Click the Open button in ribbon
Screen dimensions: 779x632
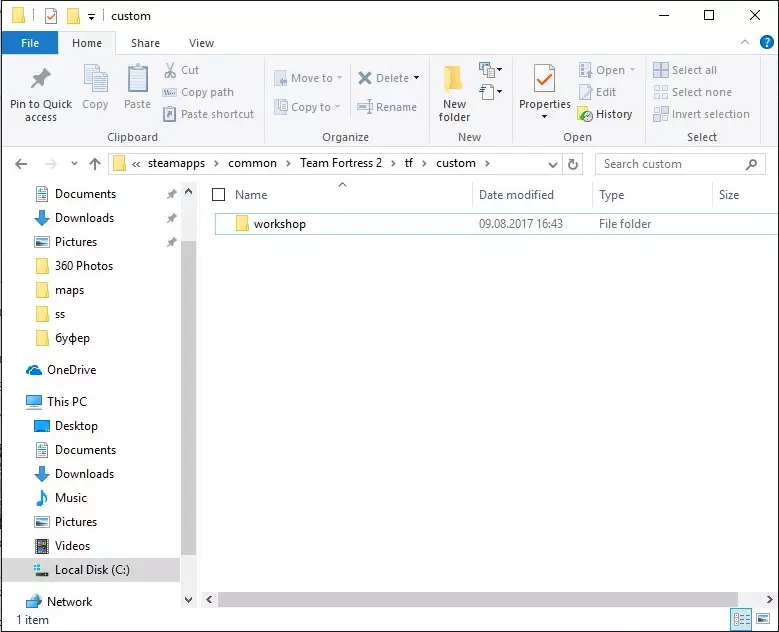coord(607,70)
